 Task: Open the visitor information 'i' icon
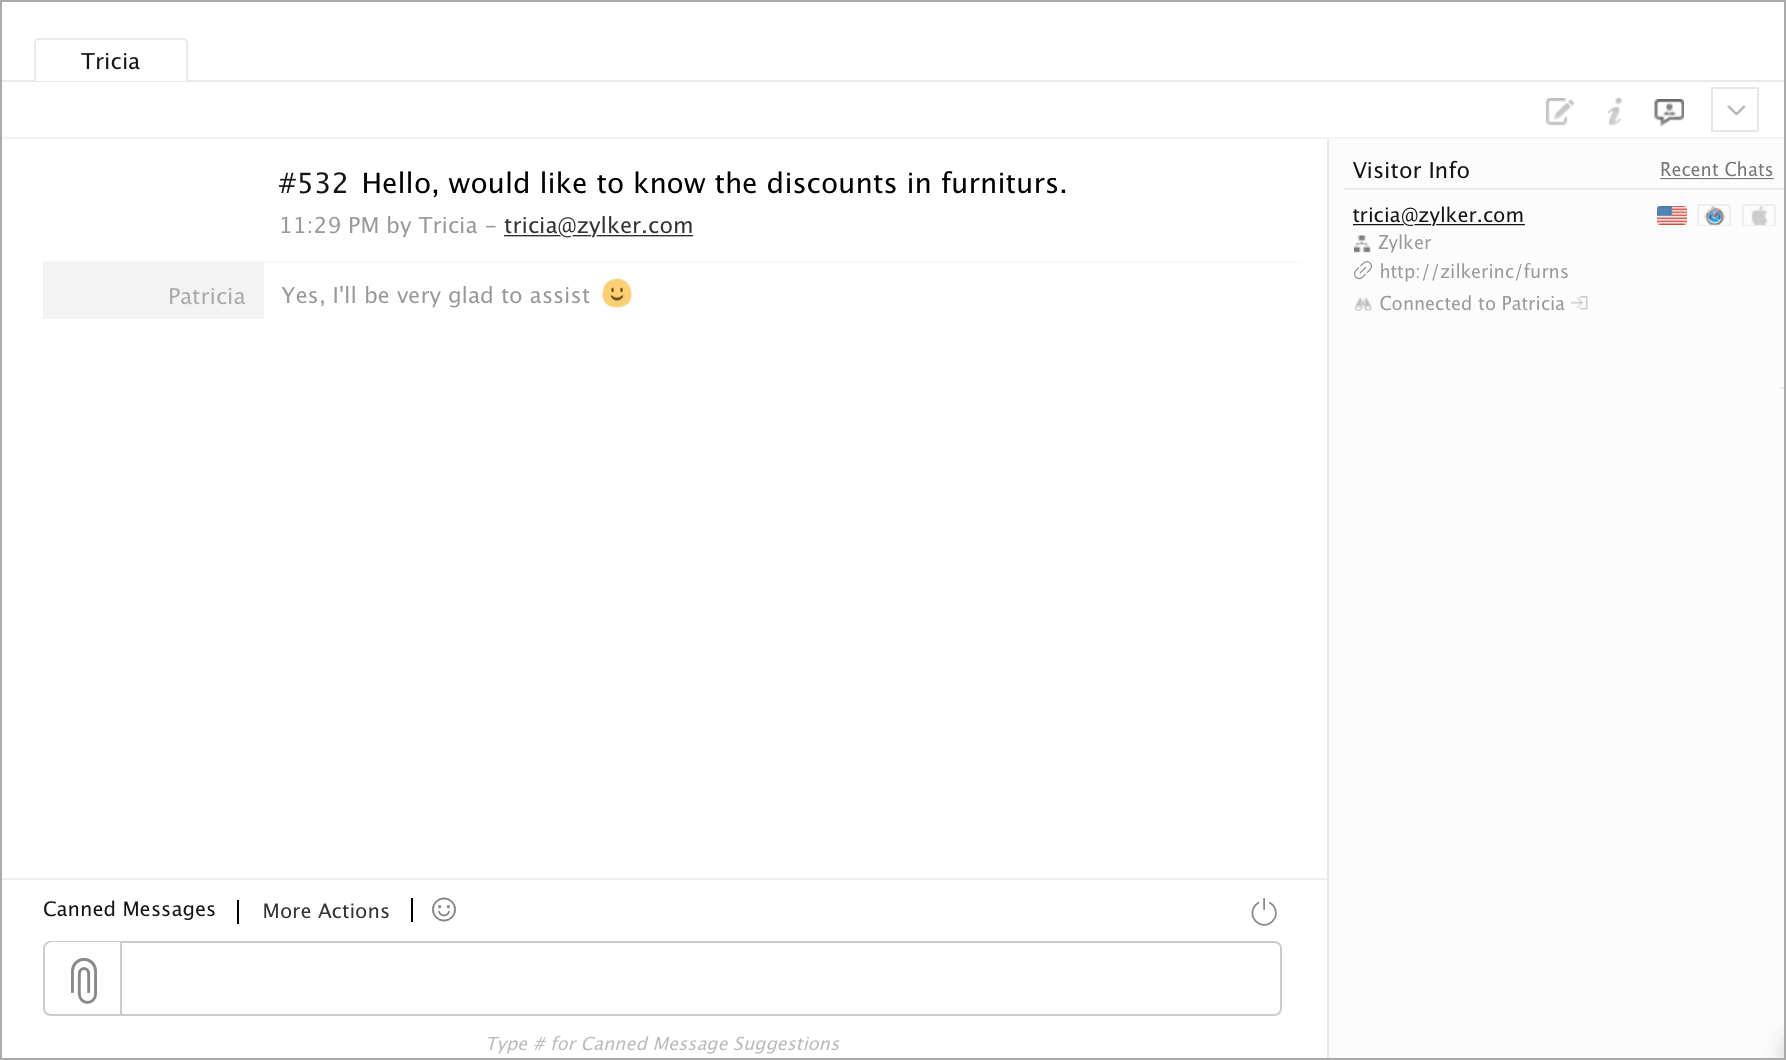pos(1614,111)
